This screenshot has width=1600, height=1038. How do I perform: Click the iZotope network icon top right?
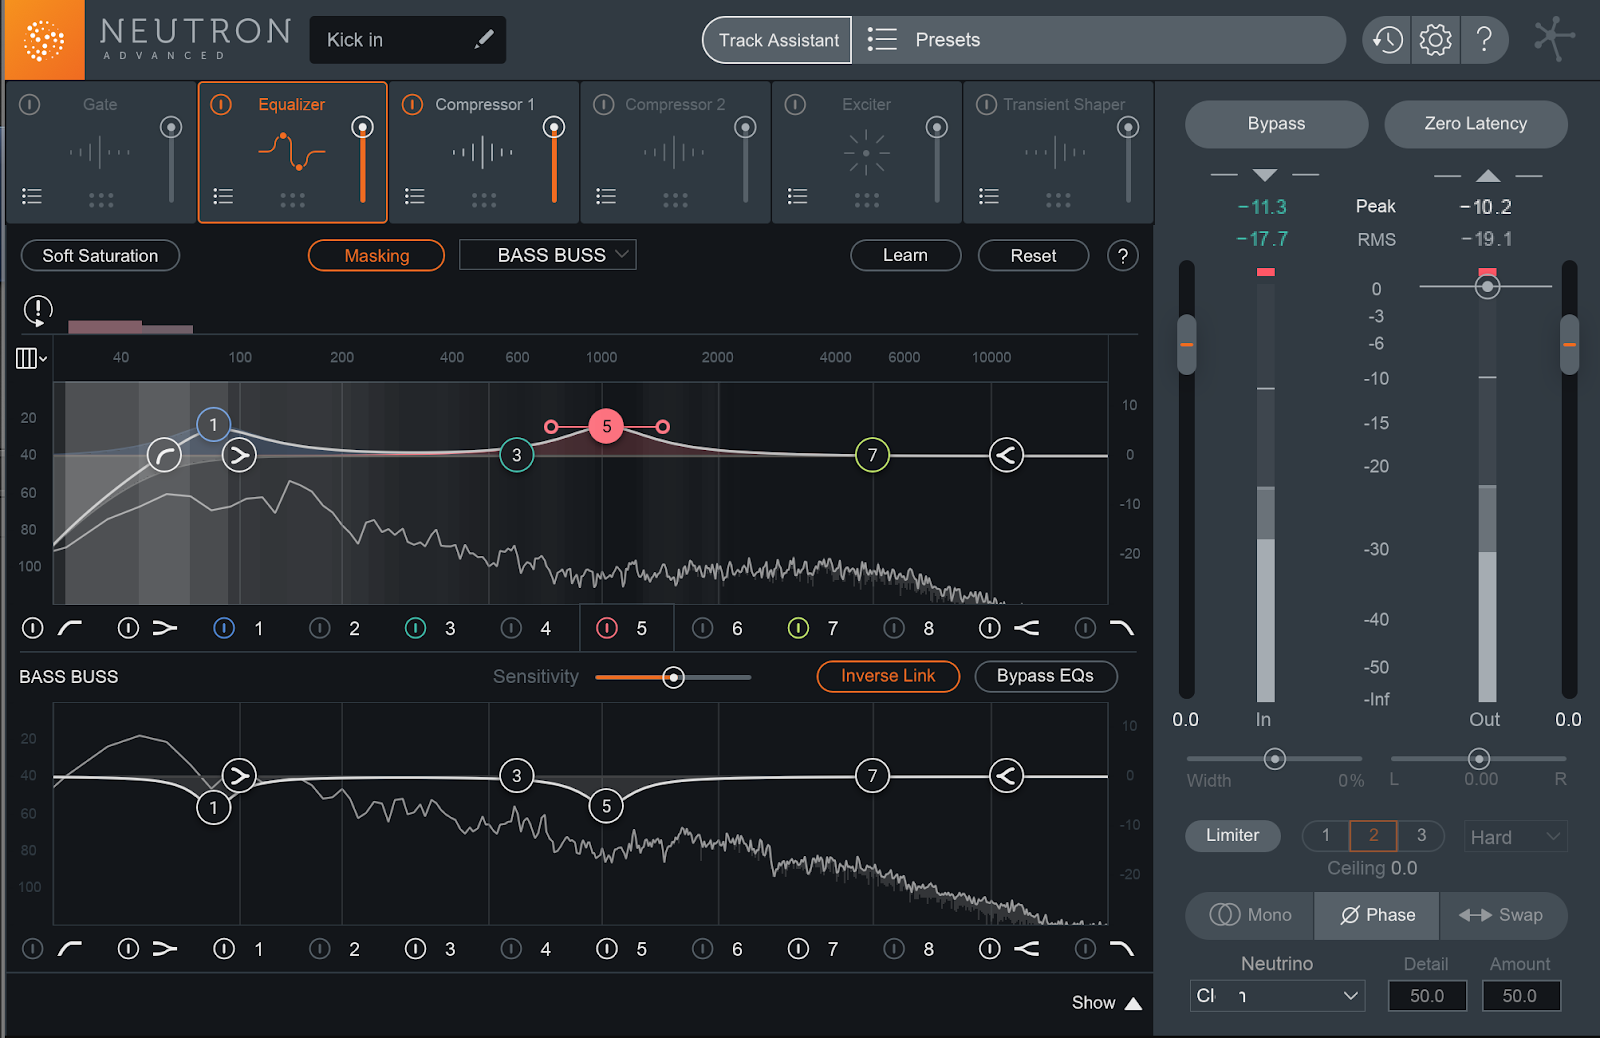[x=1554, y=39]
